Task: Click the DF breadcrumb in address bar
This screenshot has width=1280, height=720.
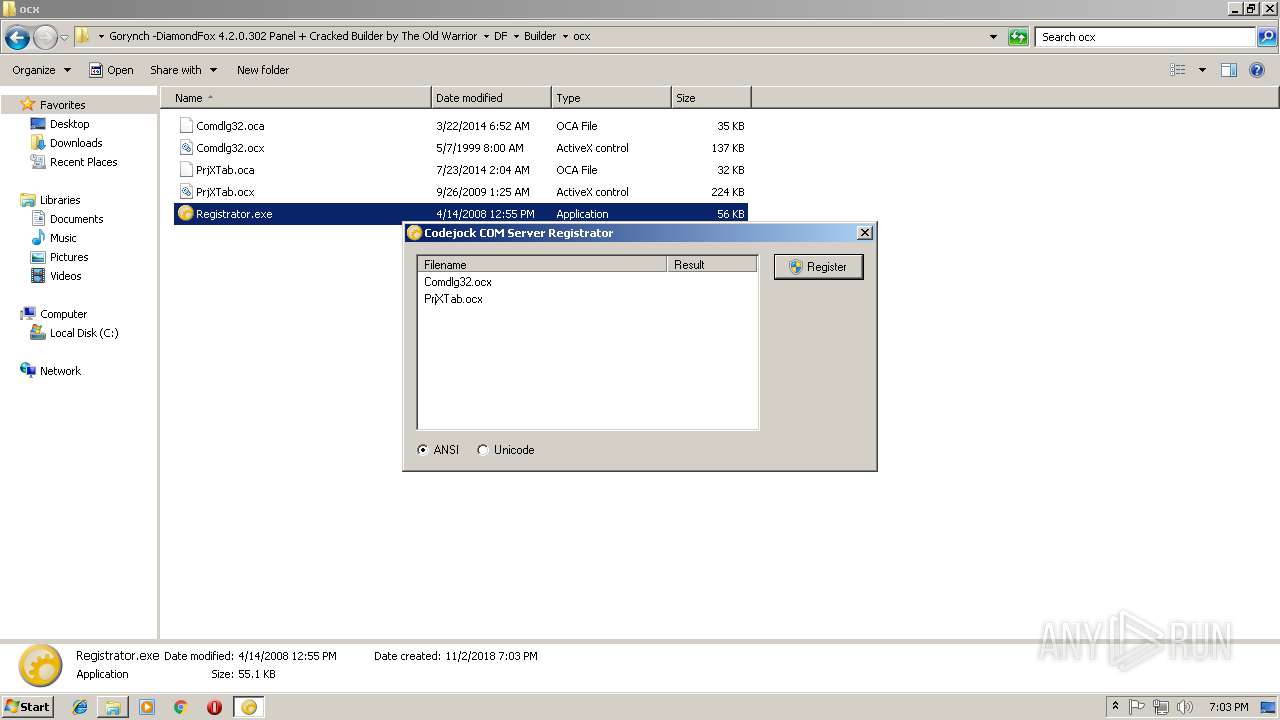Action: click(500, 36)
